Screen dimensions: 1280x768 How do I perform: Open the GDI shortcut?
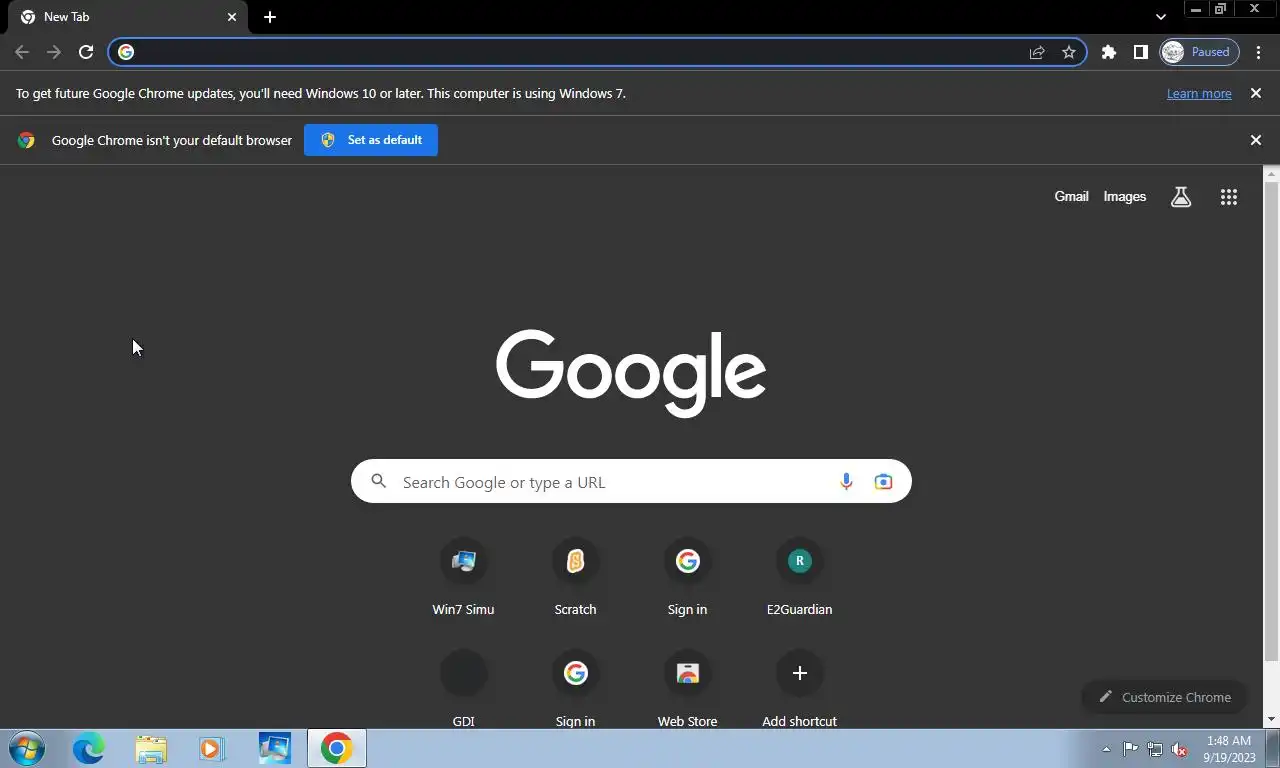(x=463, y=688)
